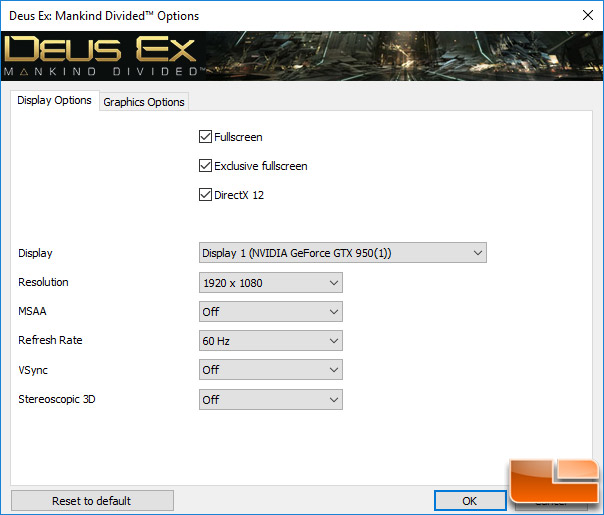Viewport: 604px width, 515px height.
Task: Switch to the Graphics Options tab
Action: tap(144, 102)
